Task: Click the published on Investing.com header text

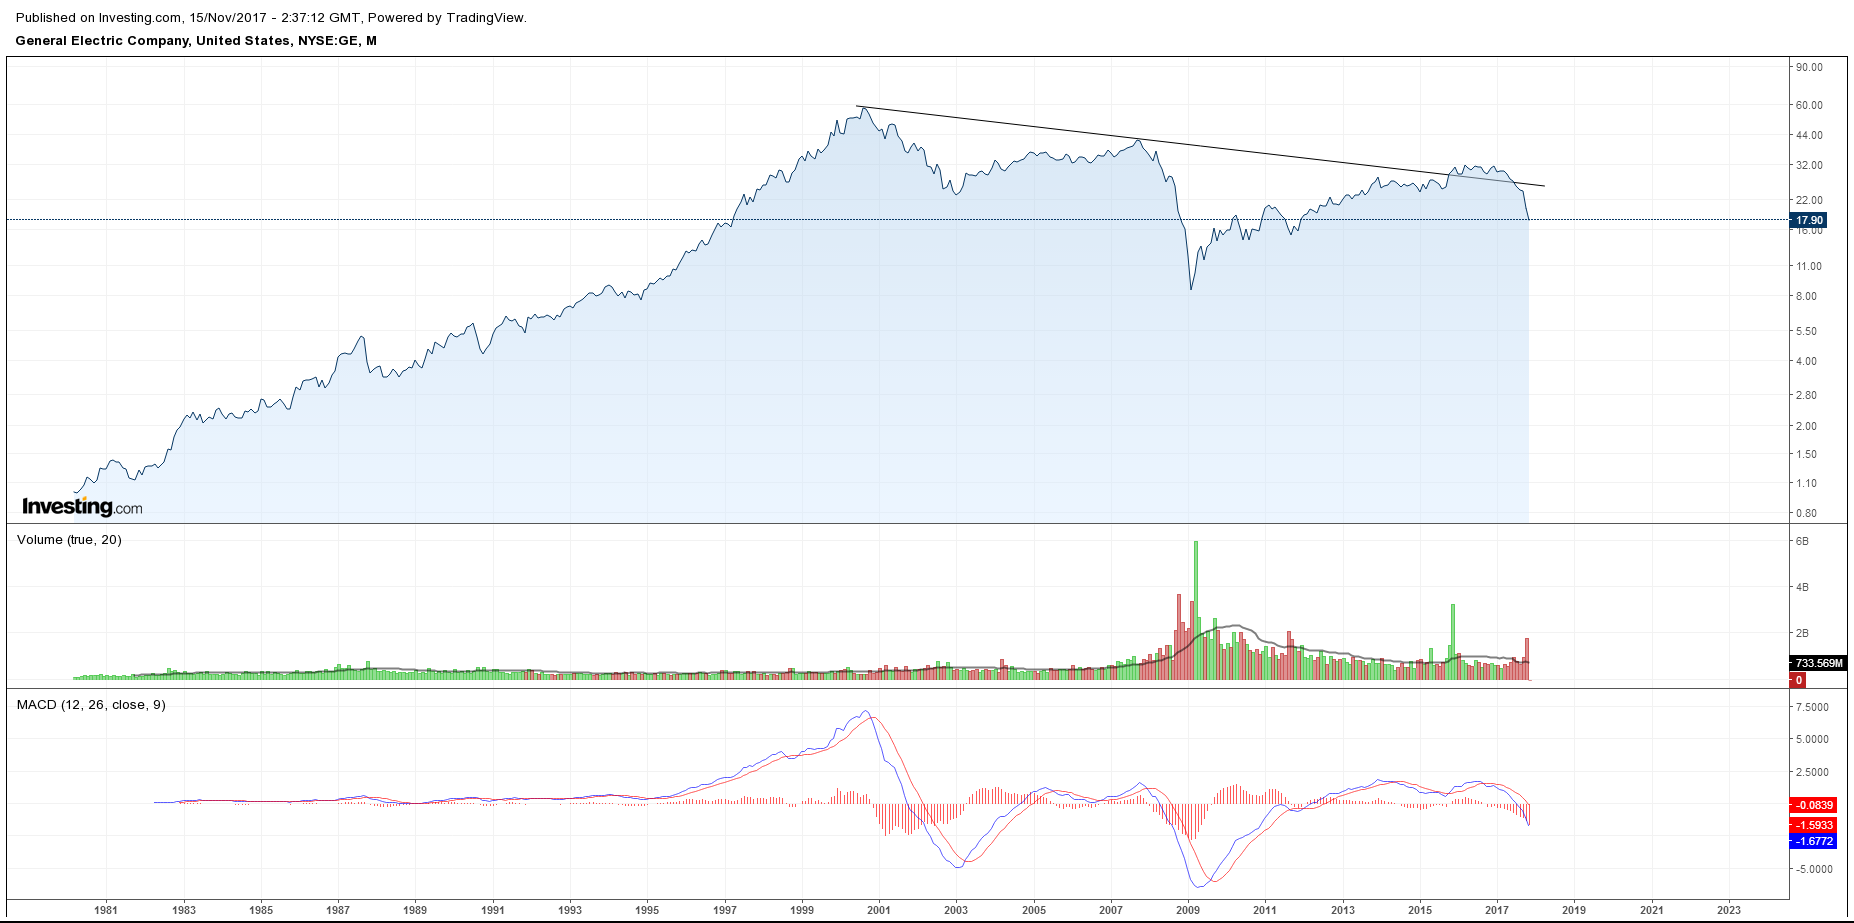Action: (x=271, y=17)
